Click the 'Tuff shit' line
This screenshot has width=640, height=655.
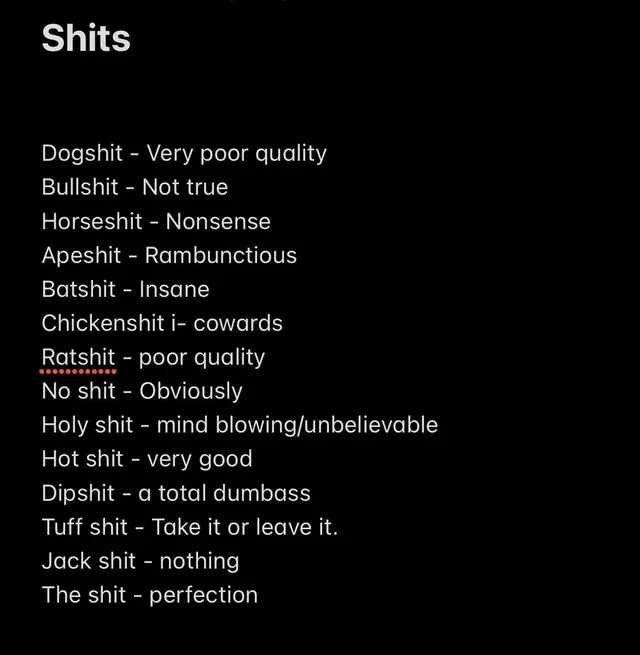click(190, 527)
